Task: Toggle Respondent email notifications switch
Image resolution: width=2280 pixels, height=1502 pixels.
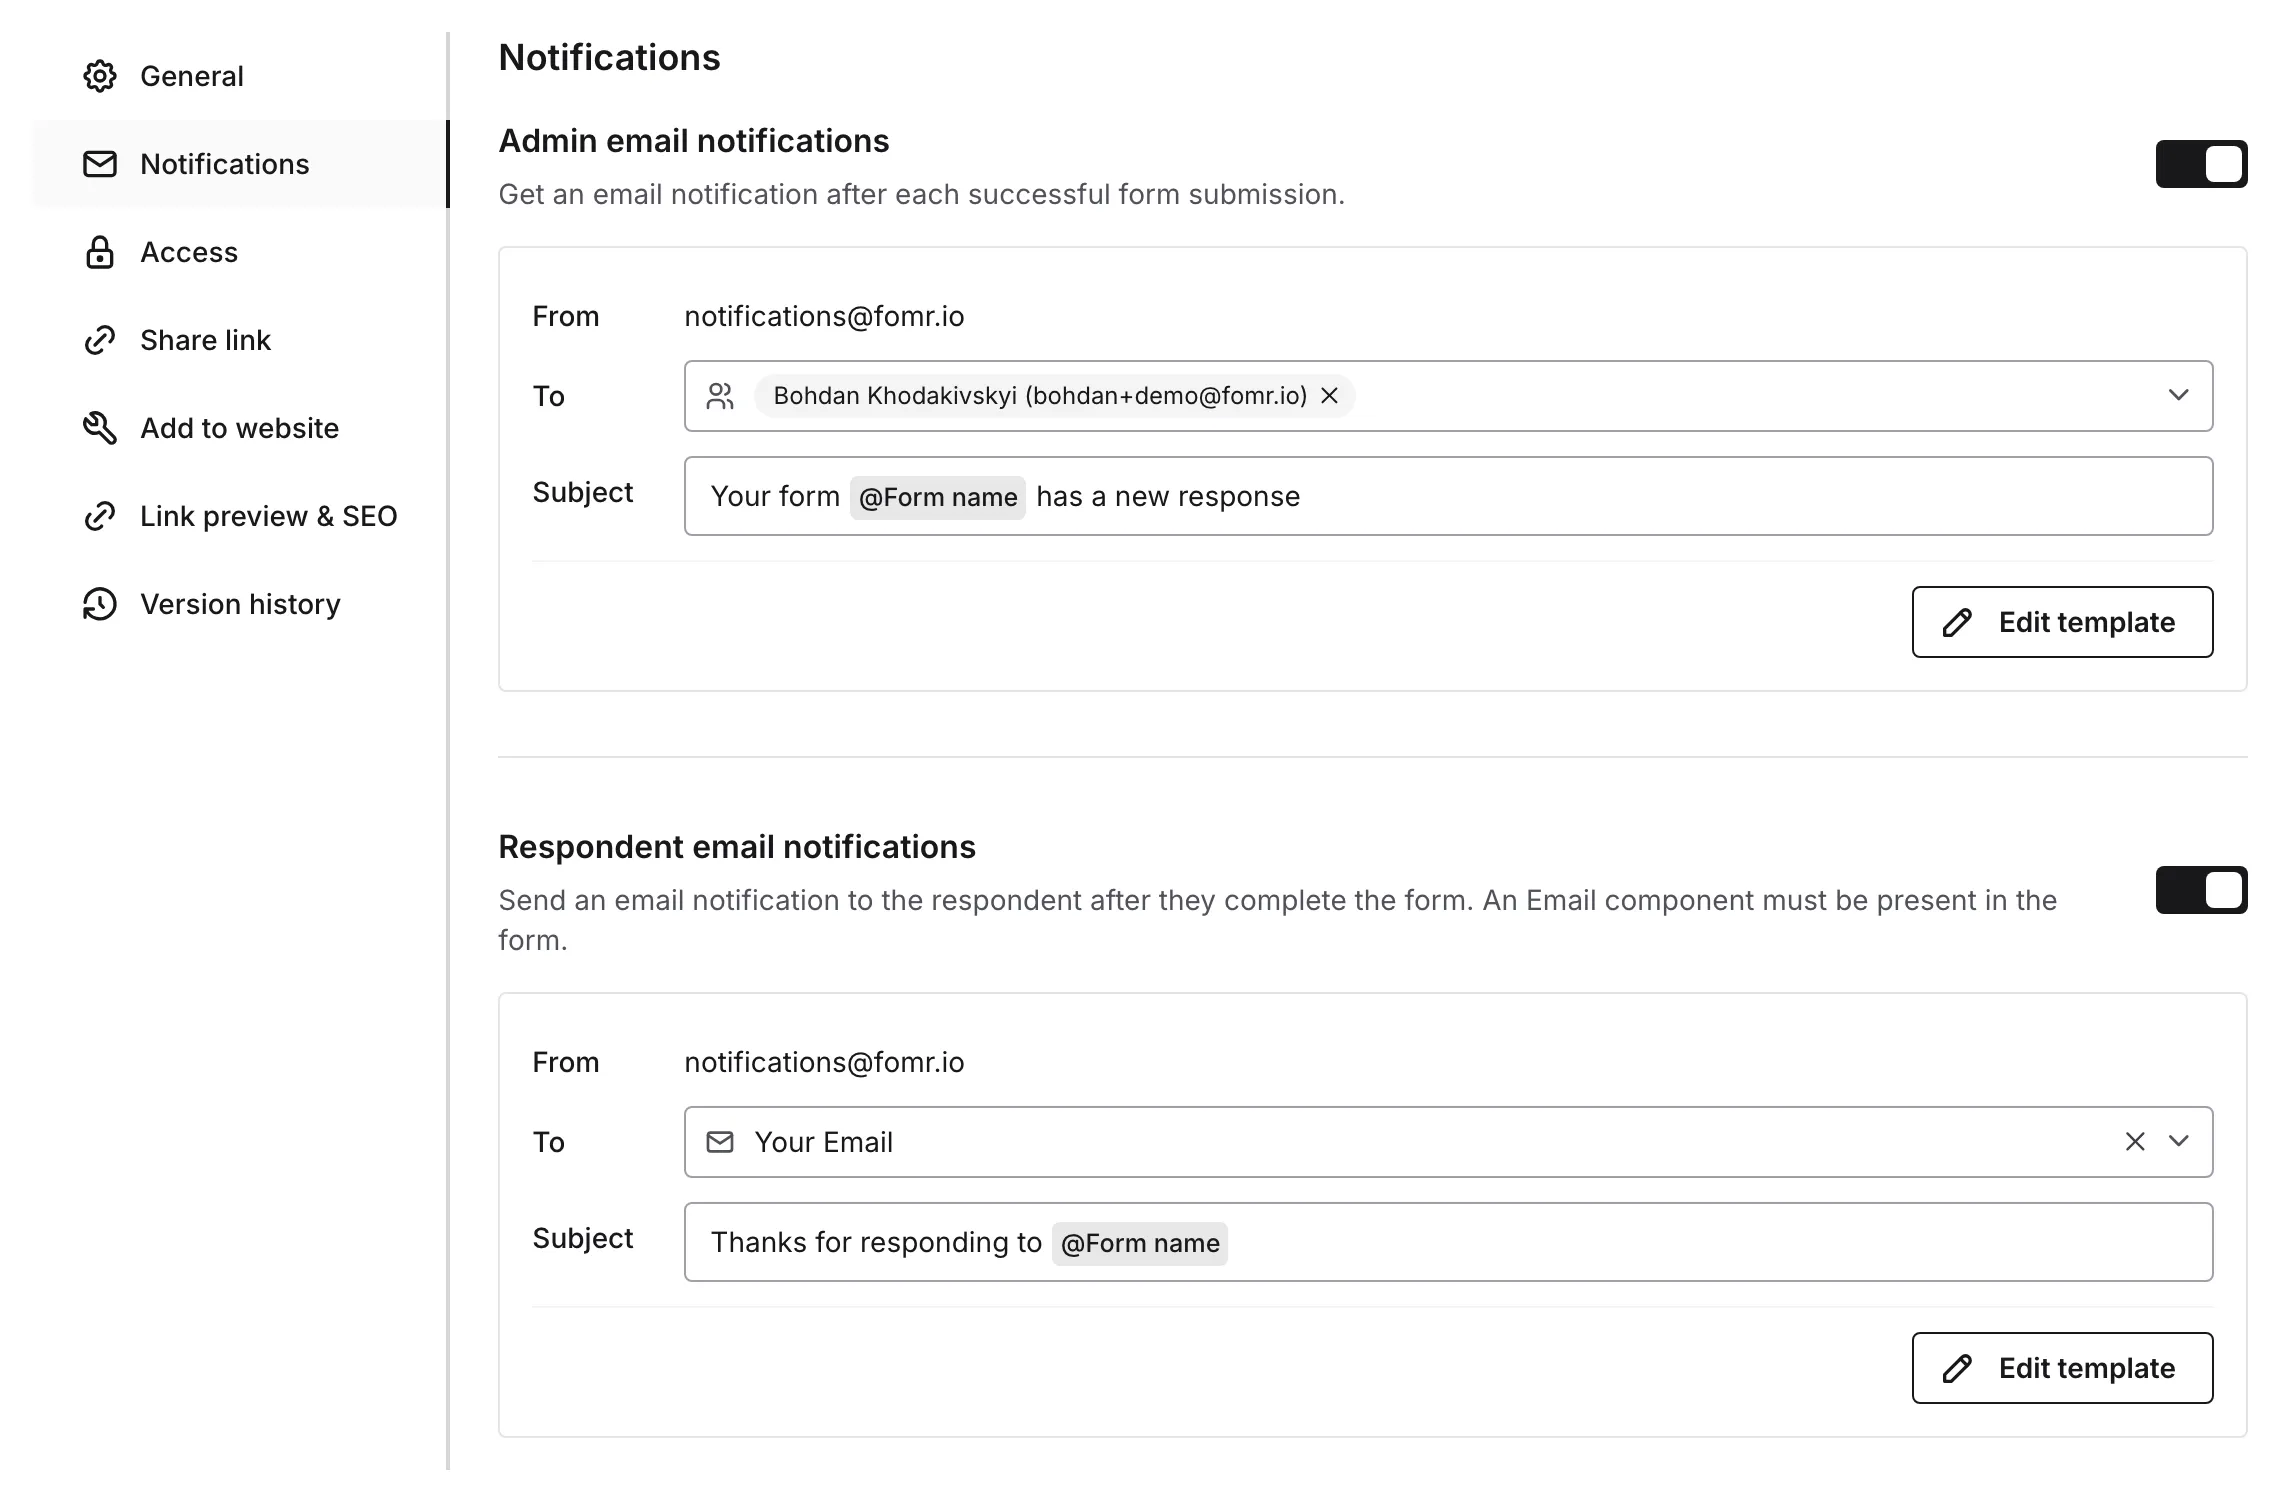Action: click(x=2201, y=890)
